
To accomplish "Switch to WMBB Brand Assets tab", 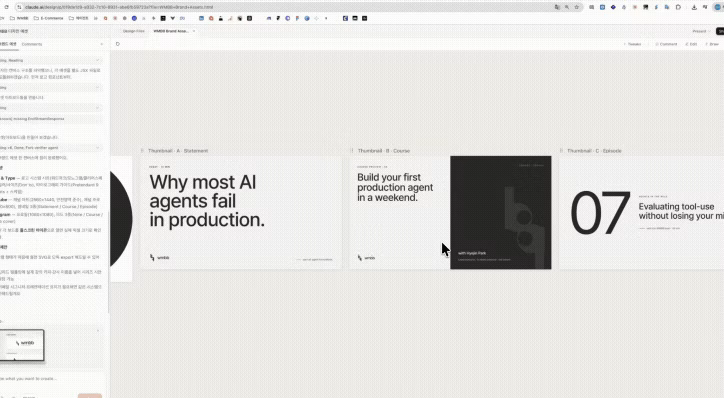I will [x=171, y=31].
